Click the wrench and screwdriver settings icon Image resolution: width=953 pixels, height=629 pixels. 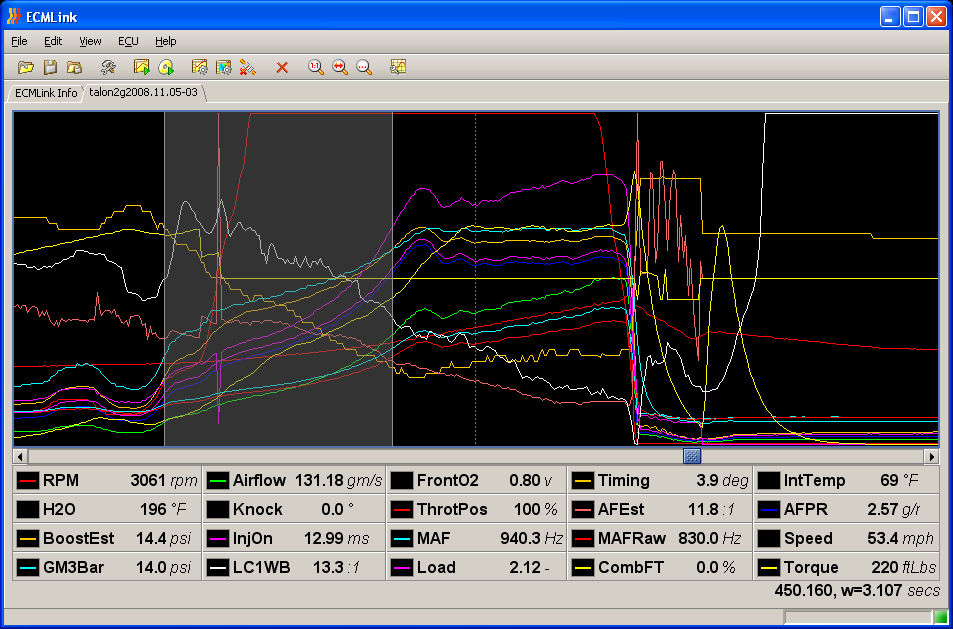108,67
